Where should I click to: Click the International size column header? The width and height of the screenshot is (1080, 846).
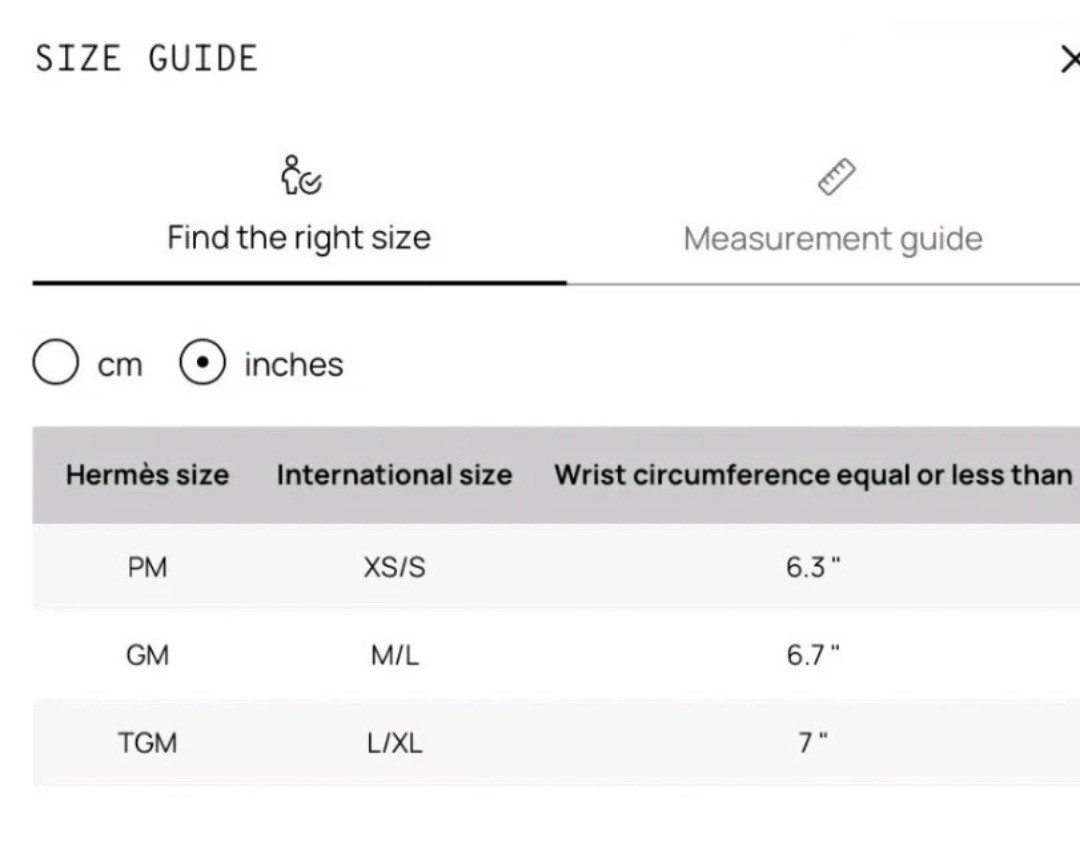click(x=394, y=475)
